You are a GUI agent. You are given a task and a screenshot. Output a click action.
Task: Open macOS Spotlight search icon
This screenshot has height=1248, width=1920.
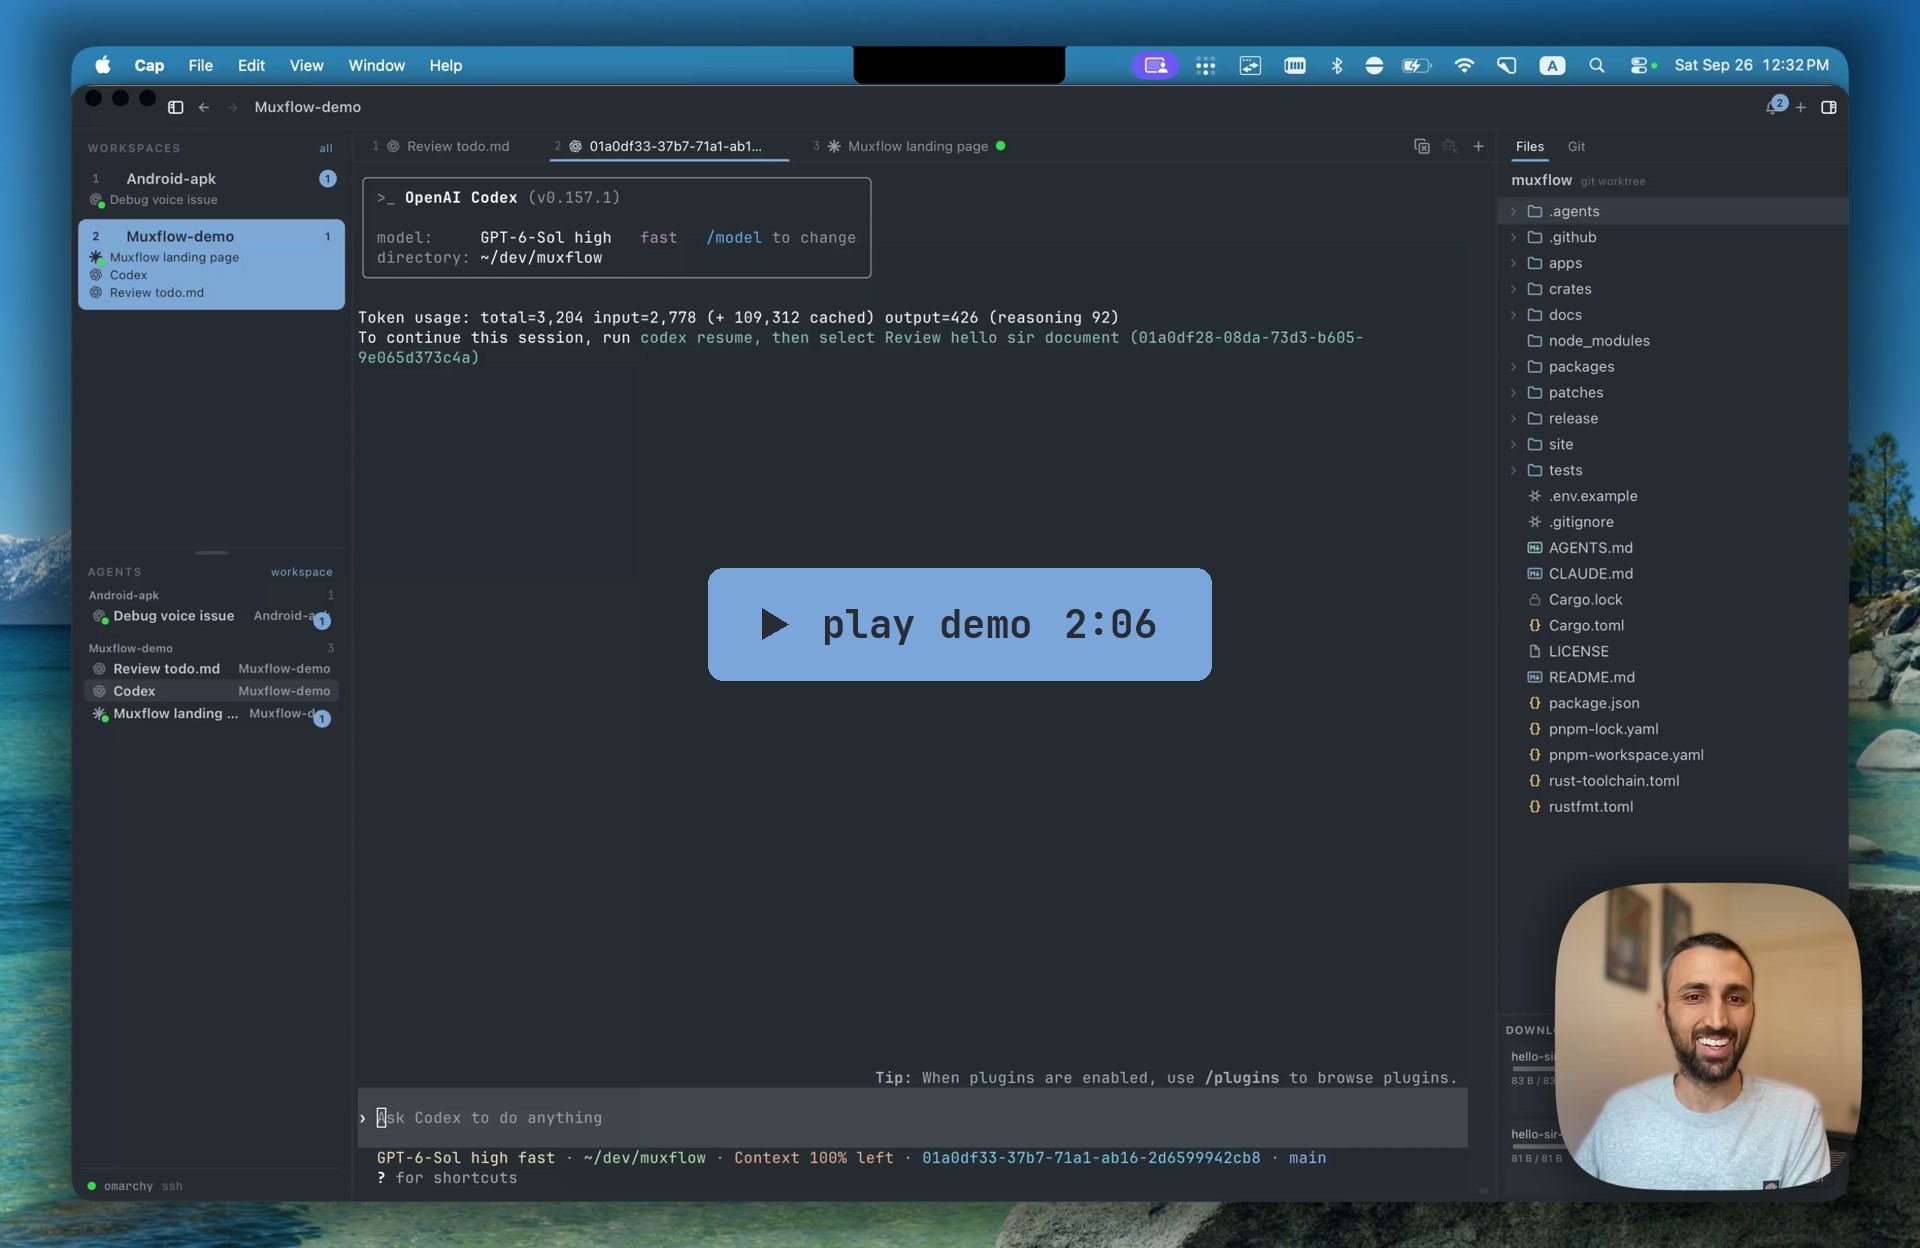1597,65
